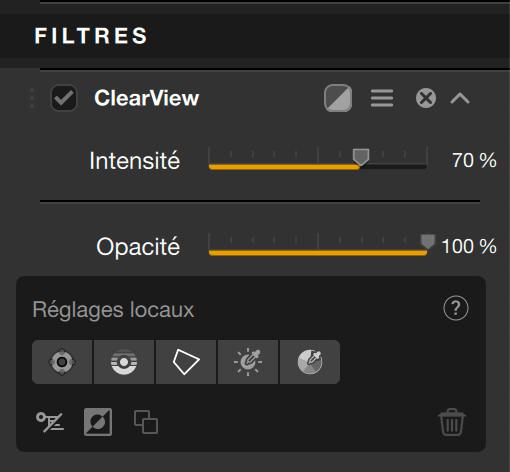Click the Intensité 70 % value field
The width and height of the screenshot is (510, 472).
474,160
